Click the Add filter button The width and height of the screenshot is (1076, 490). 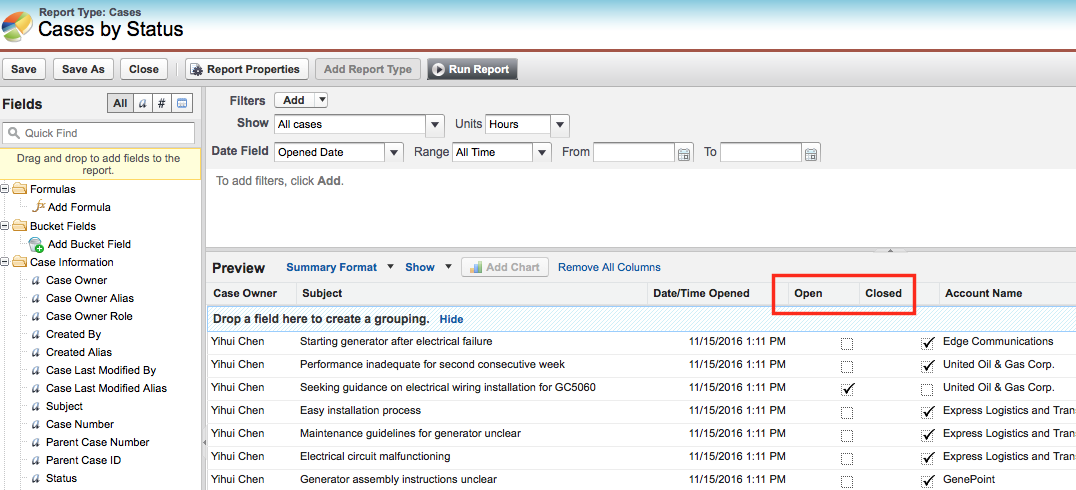[x=294, y=100]
